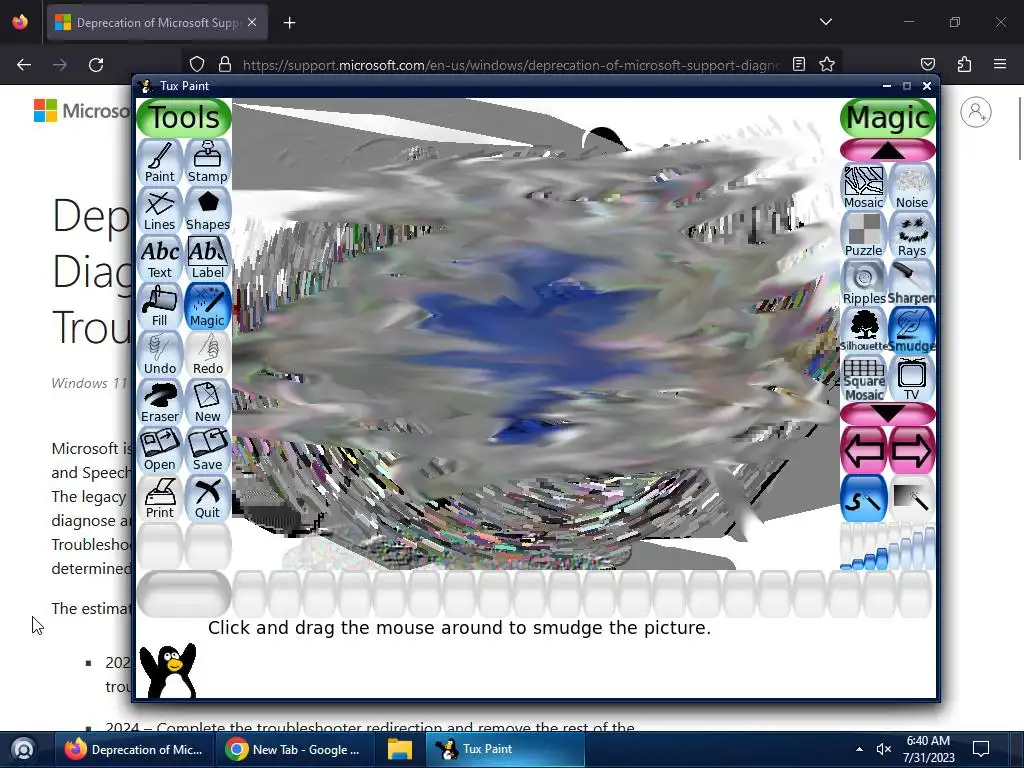This screenshot has width=1024, height=768.
Task: Choose the Rays magic effect
Action: [x=912, y=234]
